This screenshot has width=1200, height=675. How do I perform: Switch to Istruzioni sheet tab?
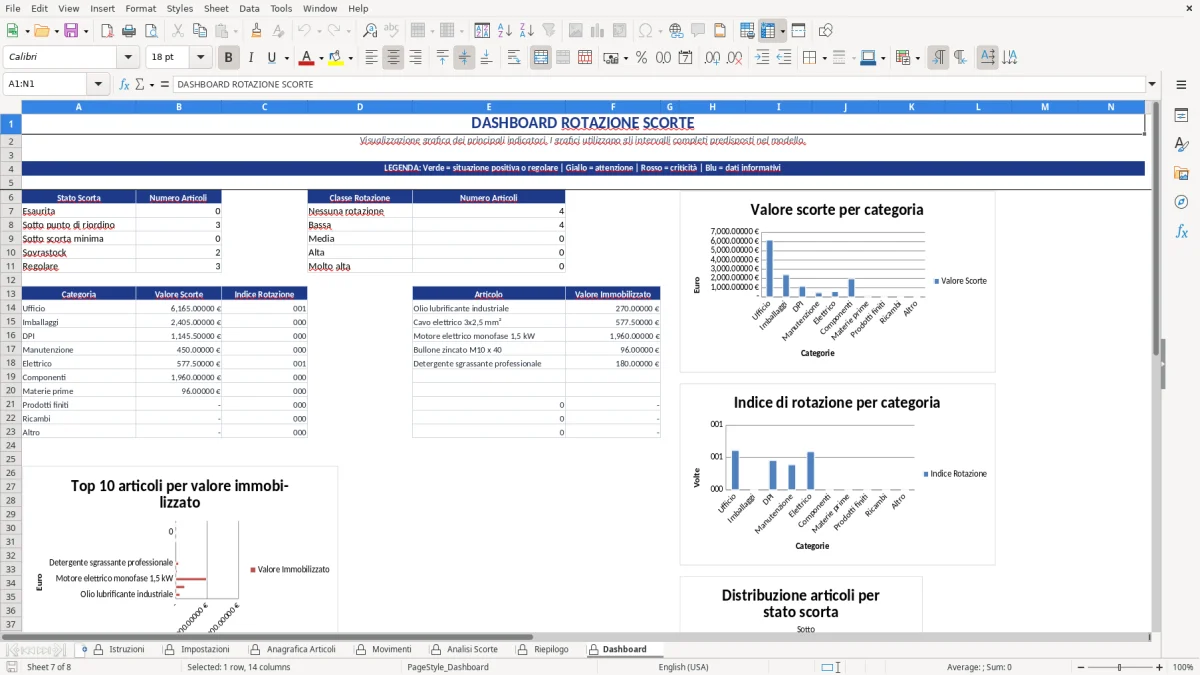[x=126, y=649]
